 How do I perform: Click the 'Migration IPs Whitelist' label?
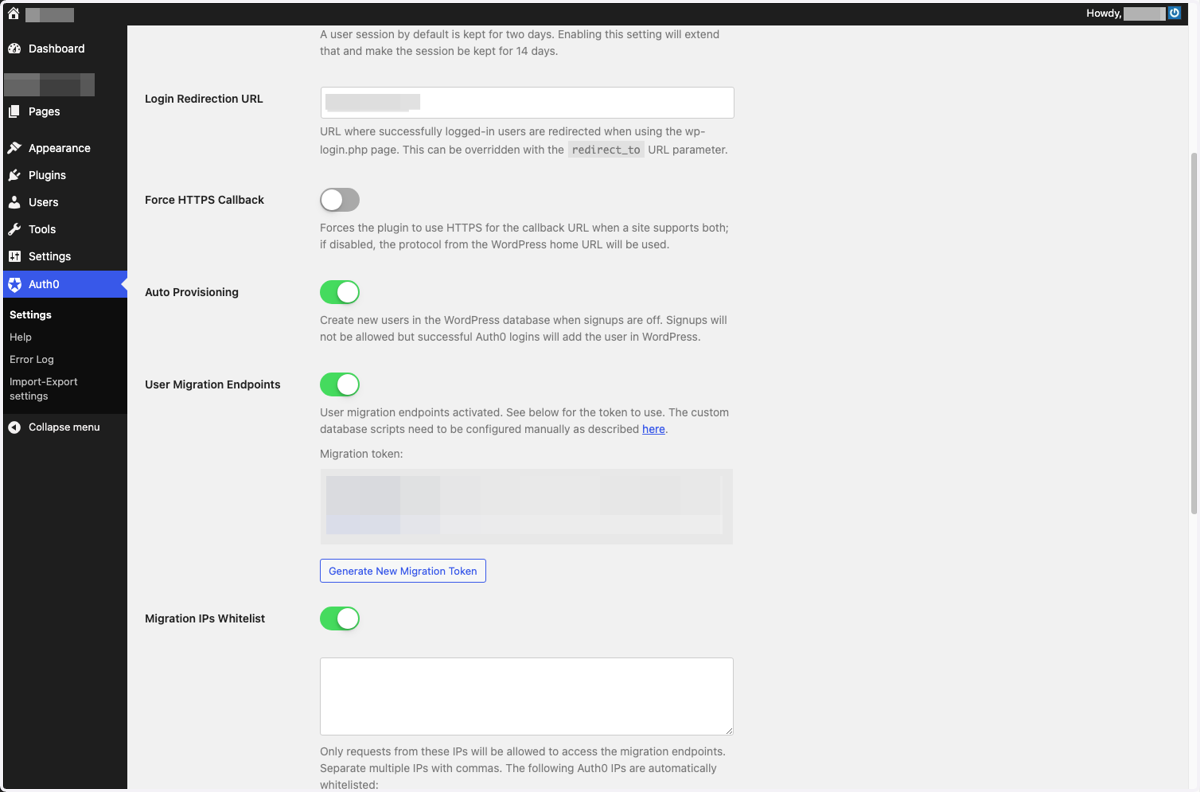[x=205, y=618]
